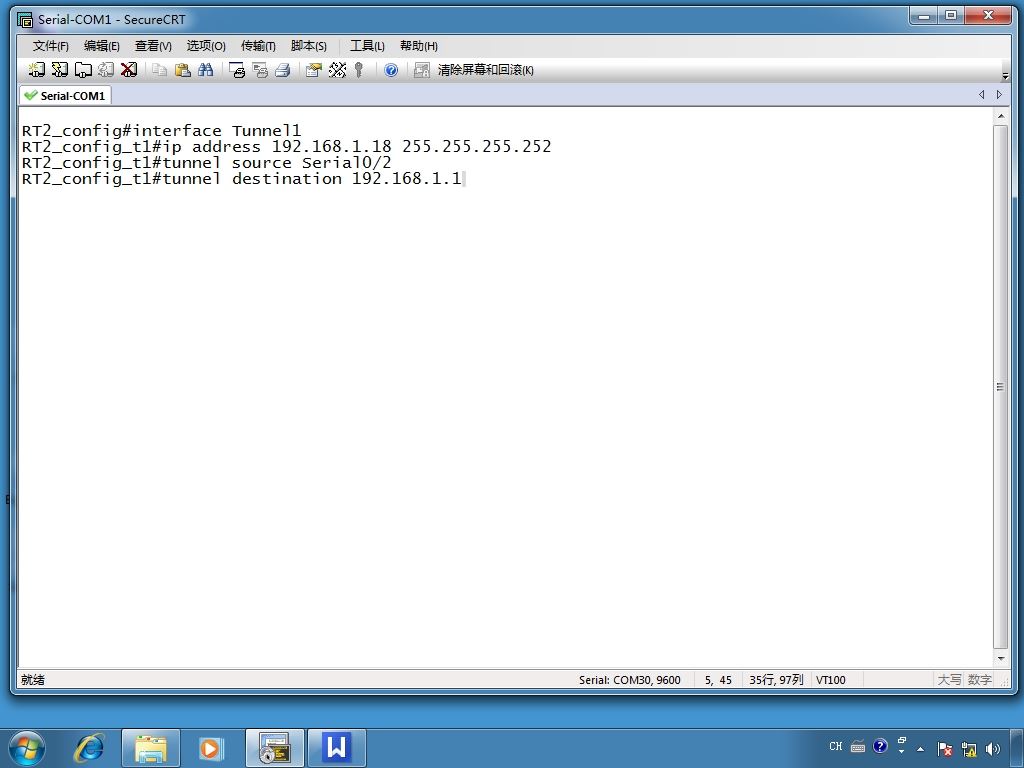Select the Serial-COM1 session tab
The image size is (1024, 768).
[x=65, y=95]
